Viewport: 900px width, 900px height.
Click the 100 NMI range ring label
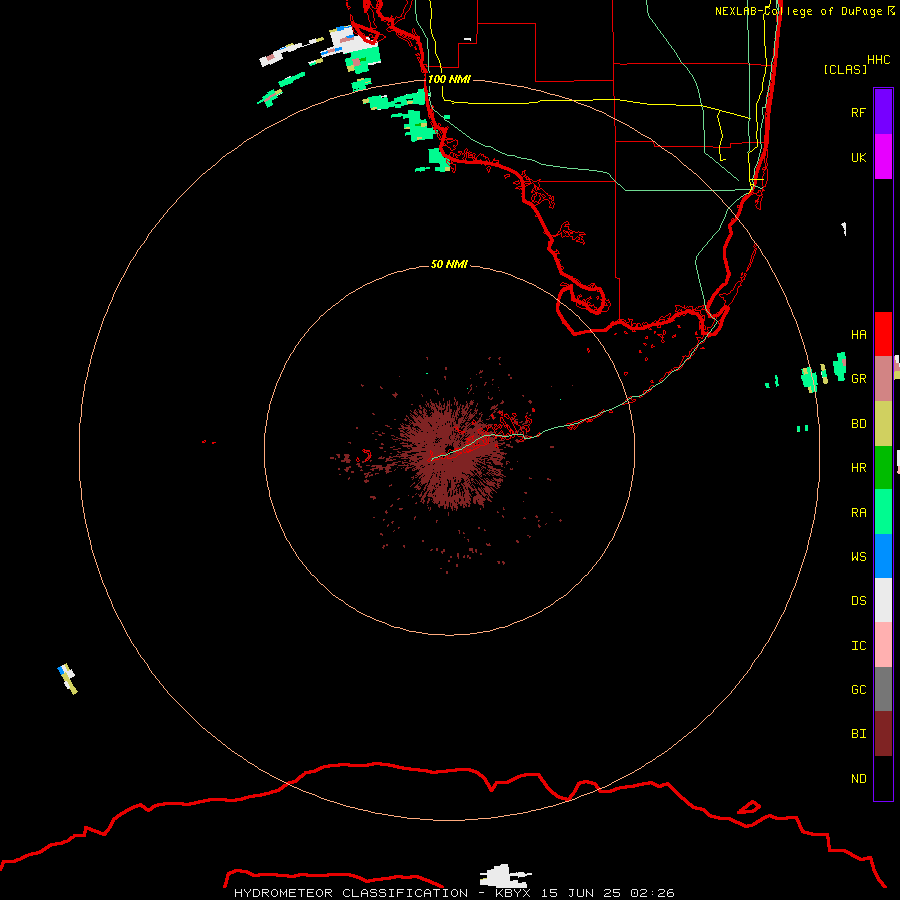pyautogui.click(x=449, y=79)
